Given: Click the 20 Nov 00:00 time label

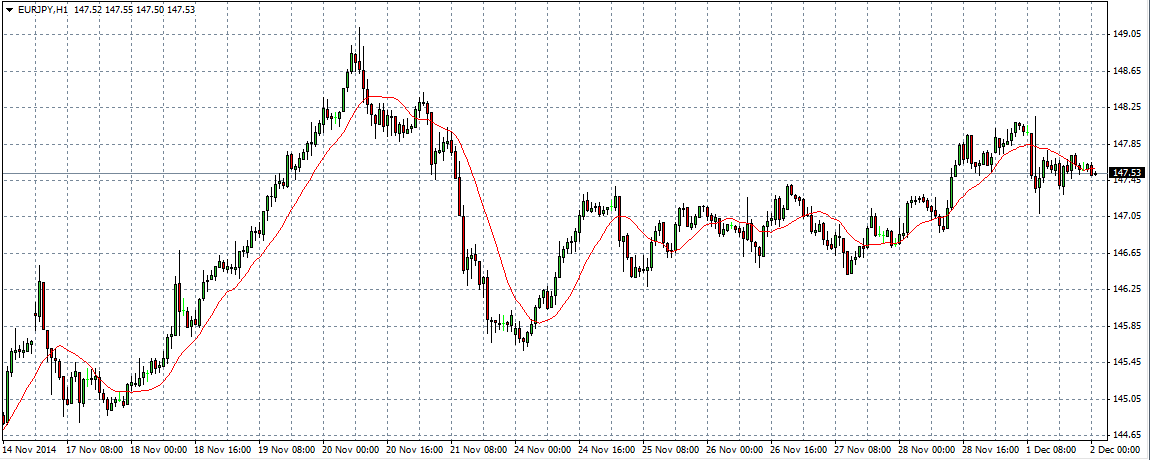Looking at the screenshot, I should [x=350, y=451].
